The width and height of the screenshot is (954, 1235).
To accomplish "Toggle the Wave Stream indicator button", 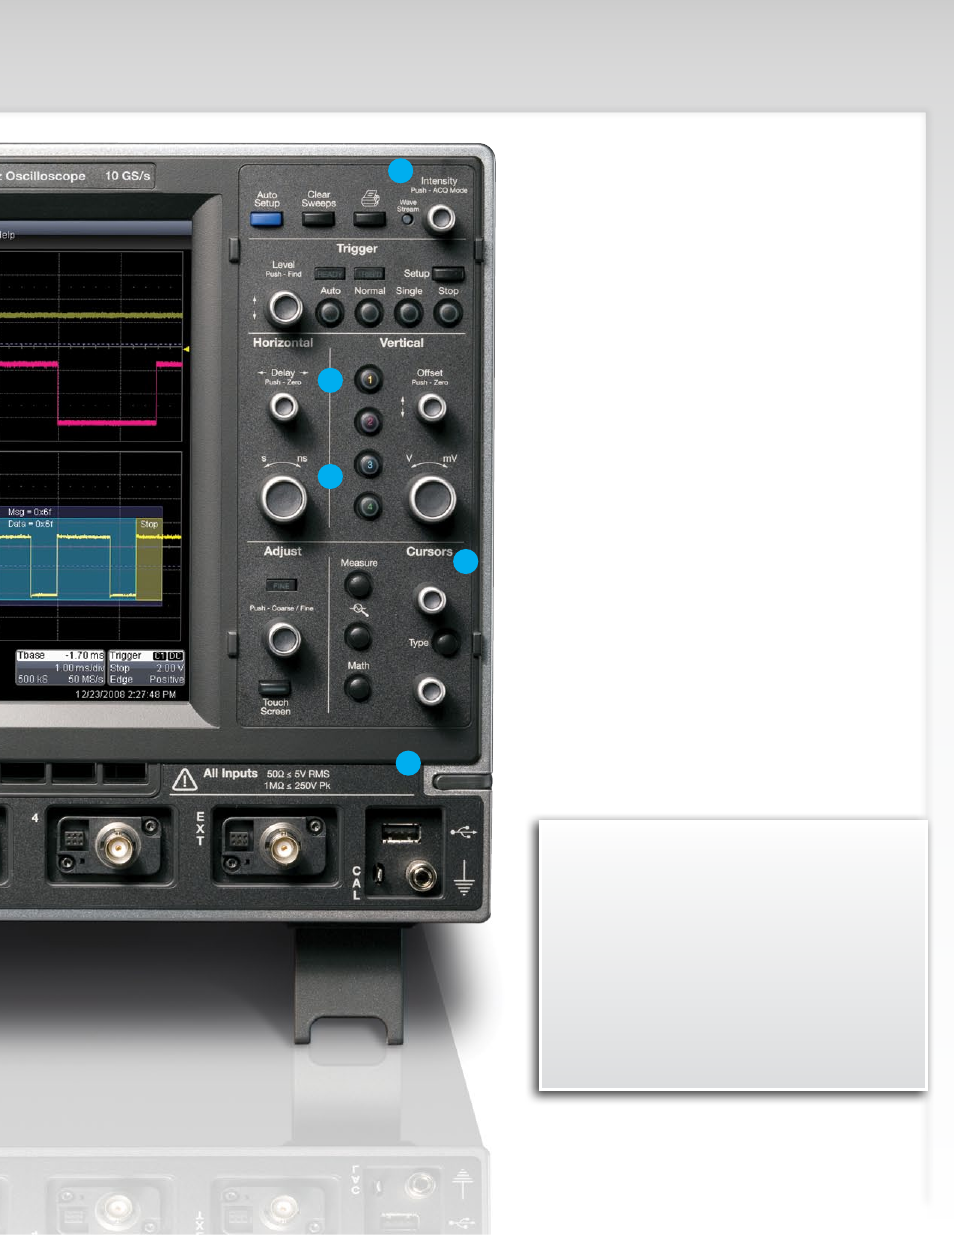I will click(407, 219).
